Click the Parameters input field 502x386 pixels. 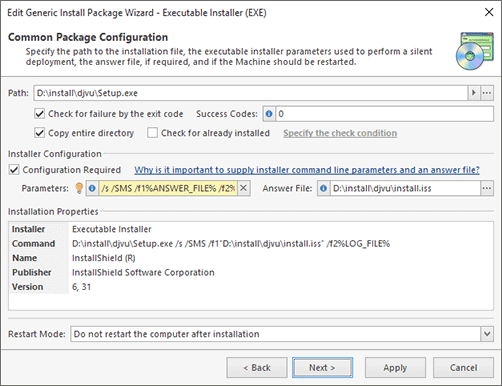coord(168,188)
